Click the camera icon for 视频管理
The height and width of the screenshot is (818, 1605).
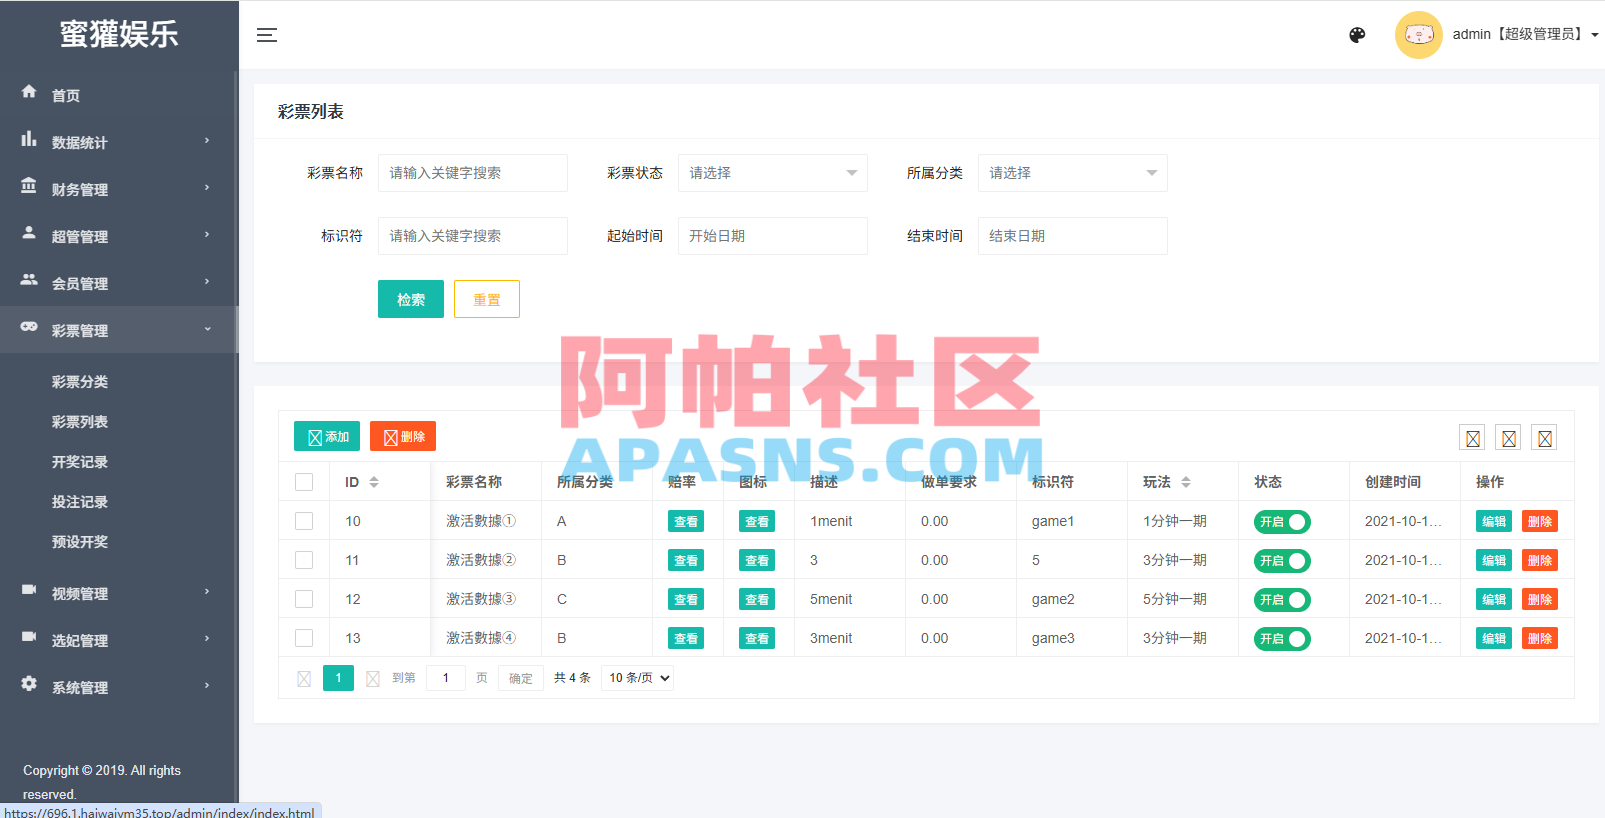tap(29, 590)
